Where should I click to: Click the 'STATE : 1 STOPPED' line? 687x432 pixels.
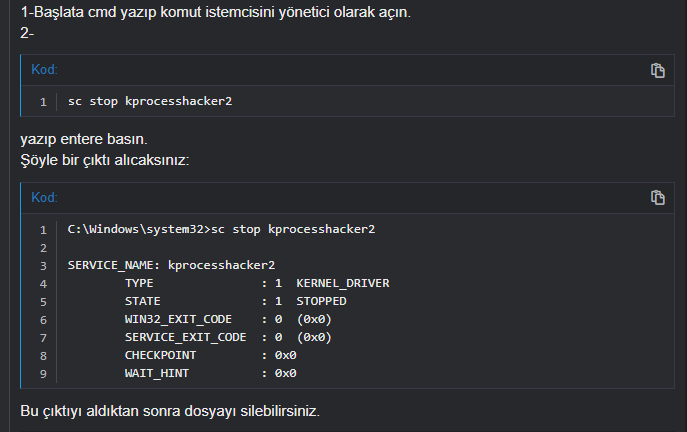click(x=236, y=301)
